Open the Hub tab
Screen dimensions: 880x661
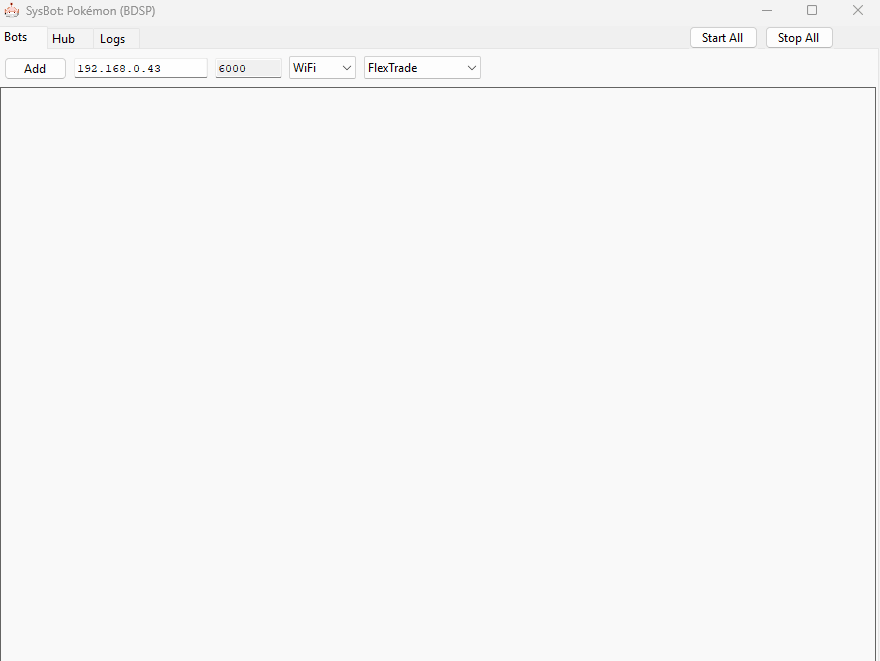[x=70, y=39]
